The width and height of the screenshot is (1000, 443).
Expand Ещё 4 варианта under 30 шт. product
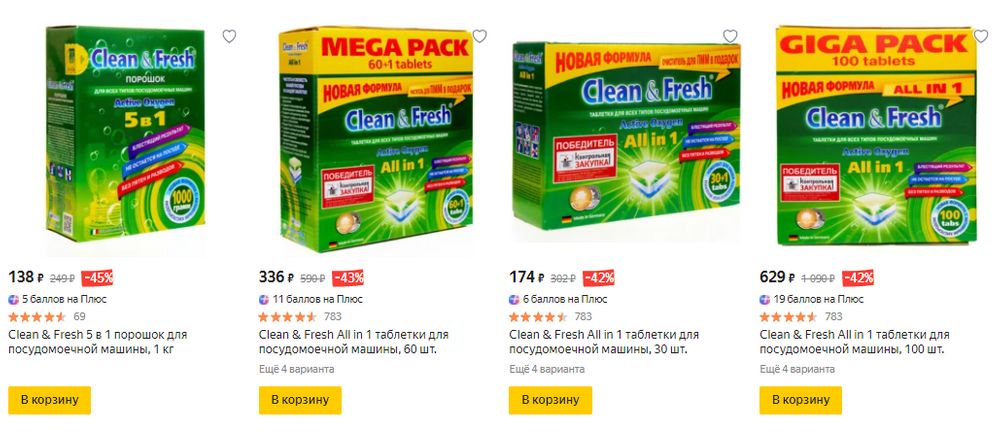click(x=547, y=370)
